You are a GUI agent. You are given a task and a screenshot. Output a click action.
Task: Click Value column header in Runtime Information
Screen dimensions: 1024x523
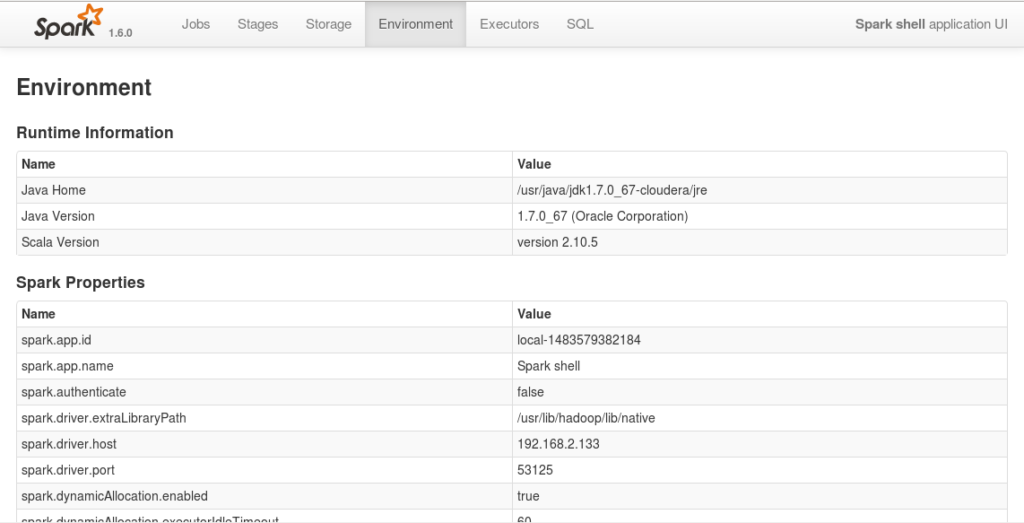click(x=534, y=164)
